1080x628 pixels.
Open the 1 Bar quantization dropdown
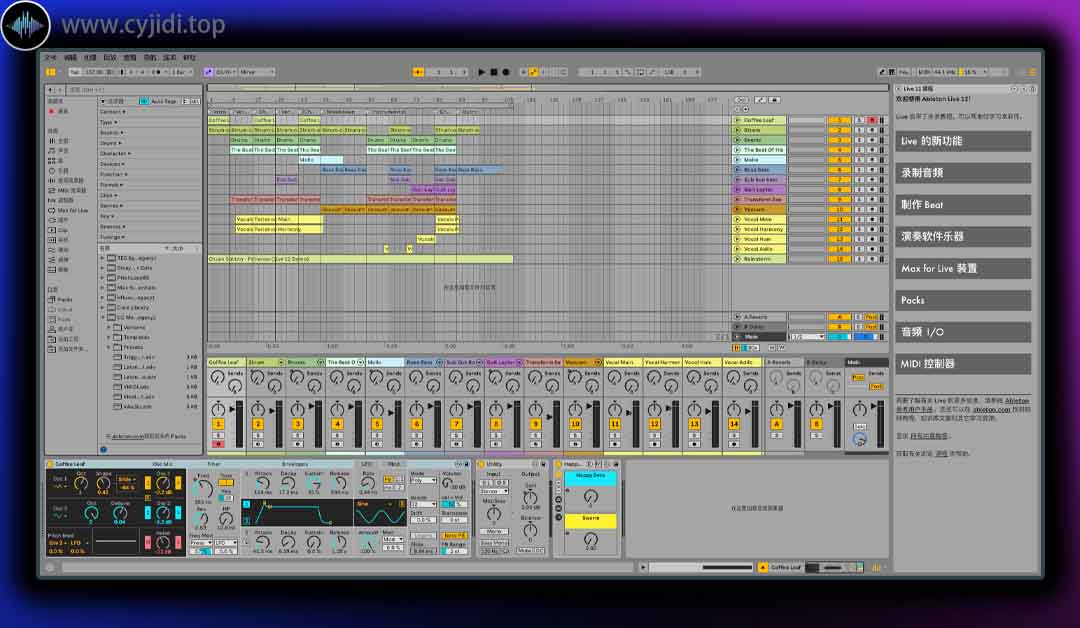click(x=182, y=72)
